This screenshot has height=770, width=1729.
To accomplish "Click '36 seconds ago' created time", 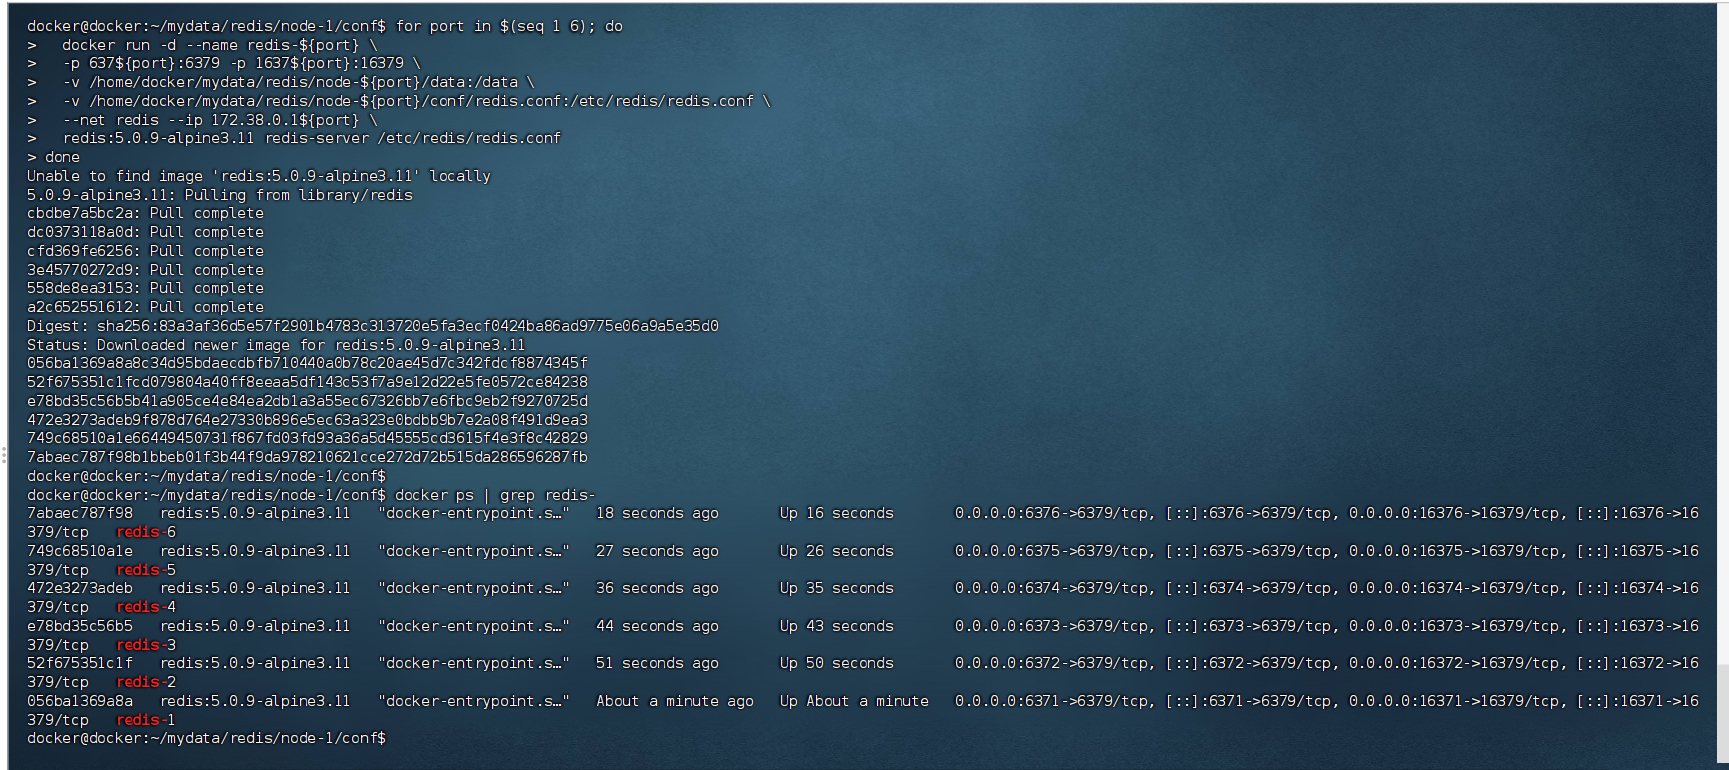I will pyautogui.click(x=657, y=588).
